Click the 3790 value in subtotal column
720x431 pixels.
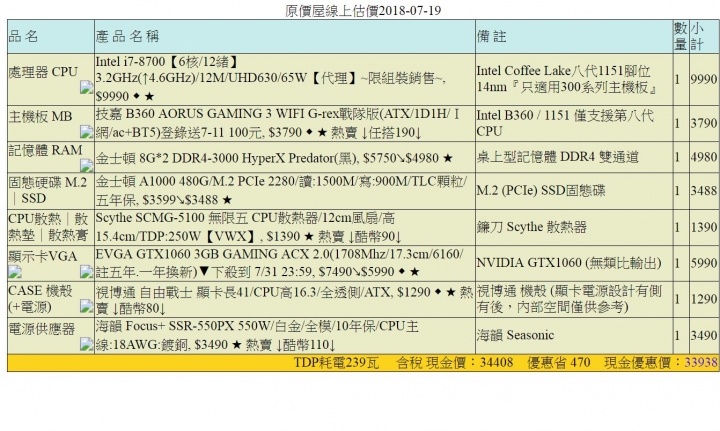703,123
